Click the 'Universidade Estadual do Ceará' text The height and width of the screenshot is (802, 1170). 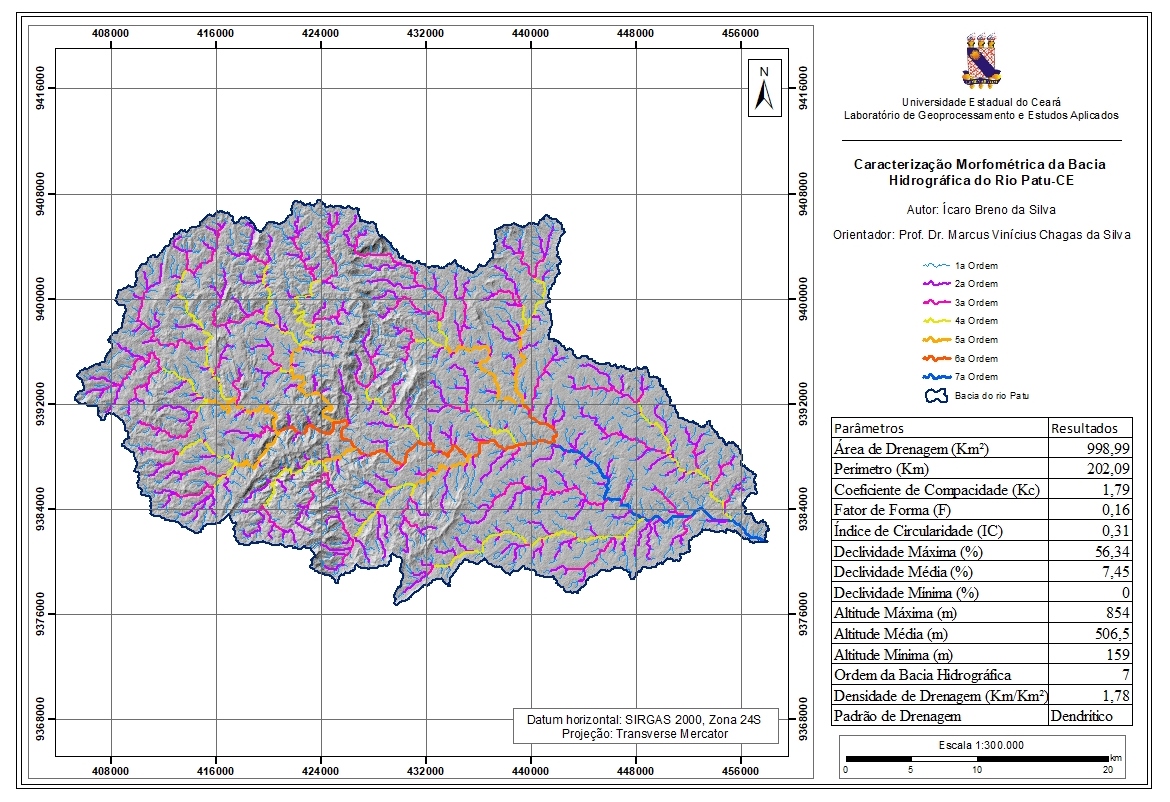[x=981, y=102]
